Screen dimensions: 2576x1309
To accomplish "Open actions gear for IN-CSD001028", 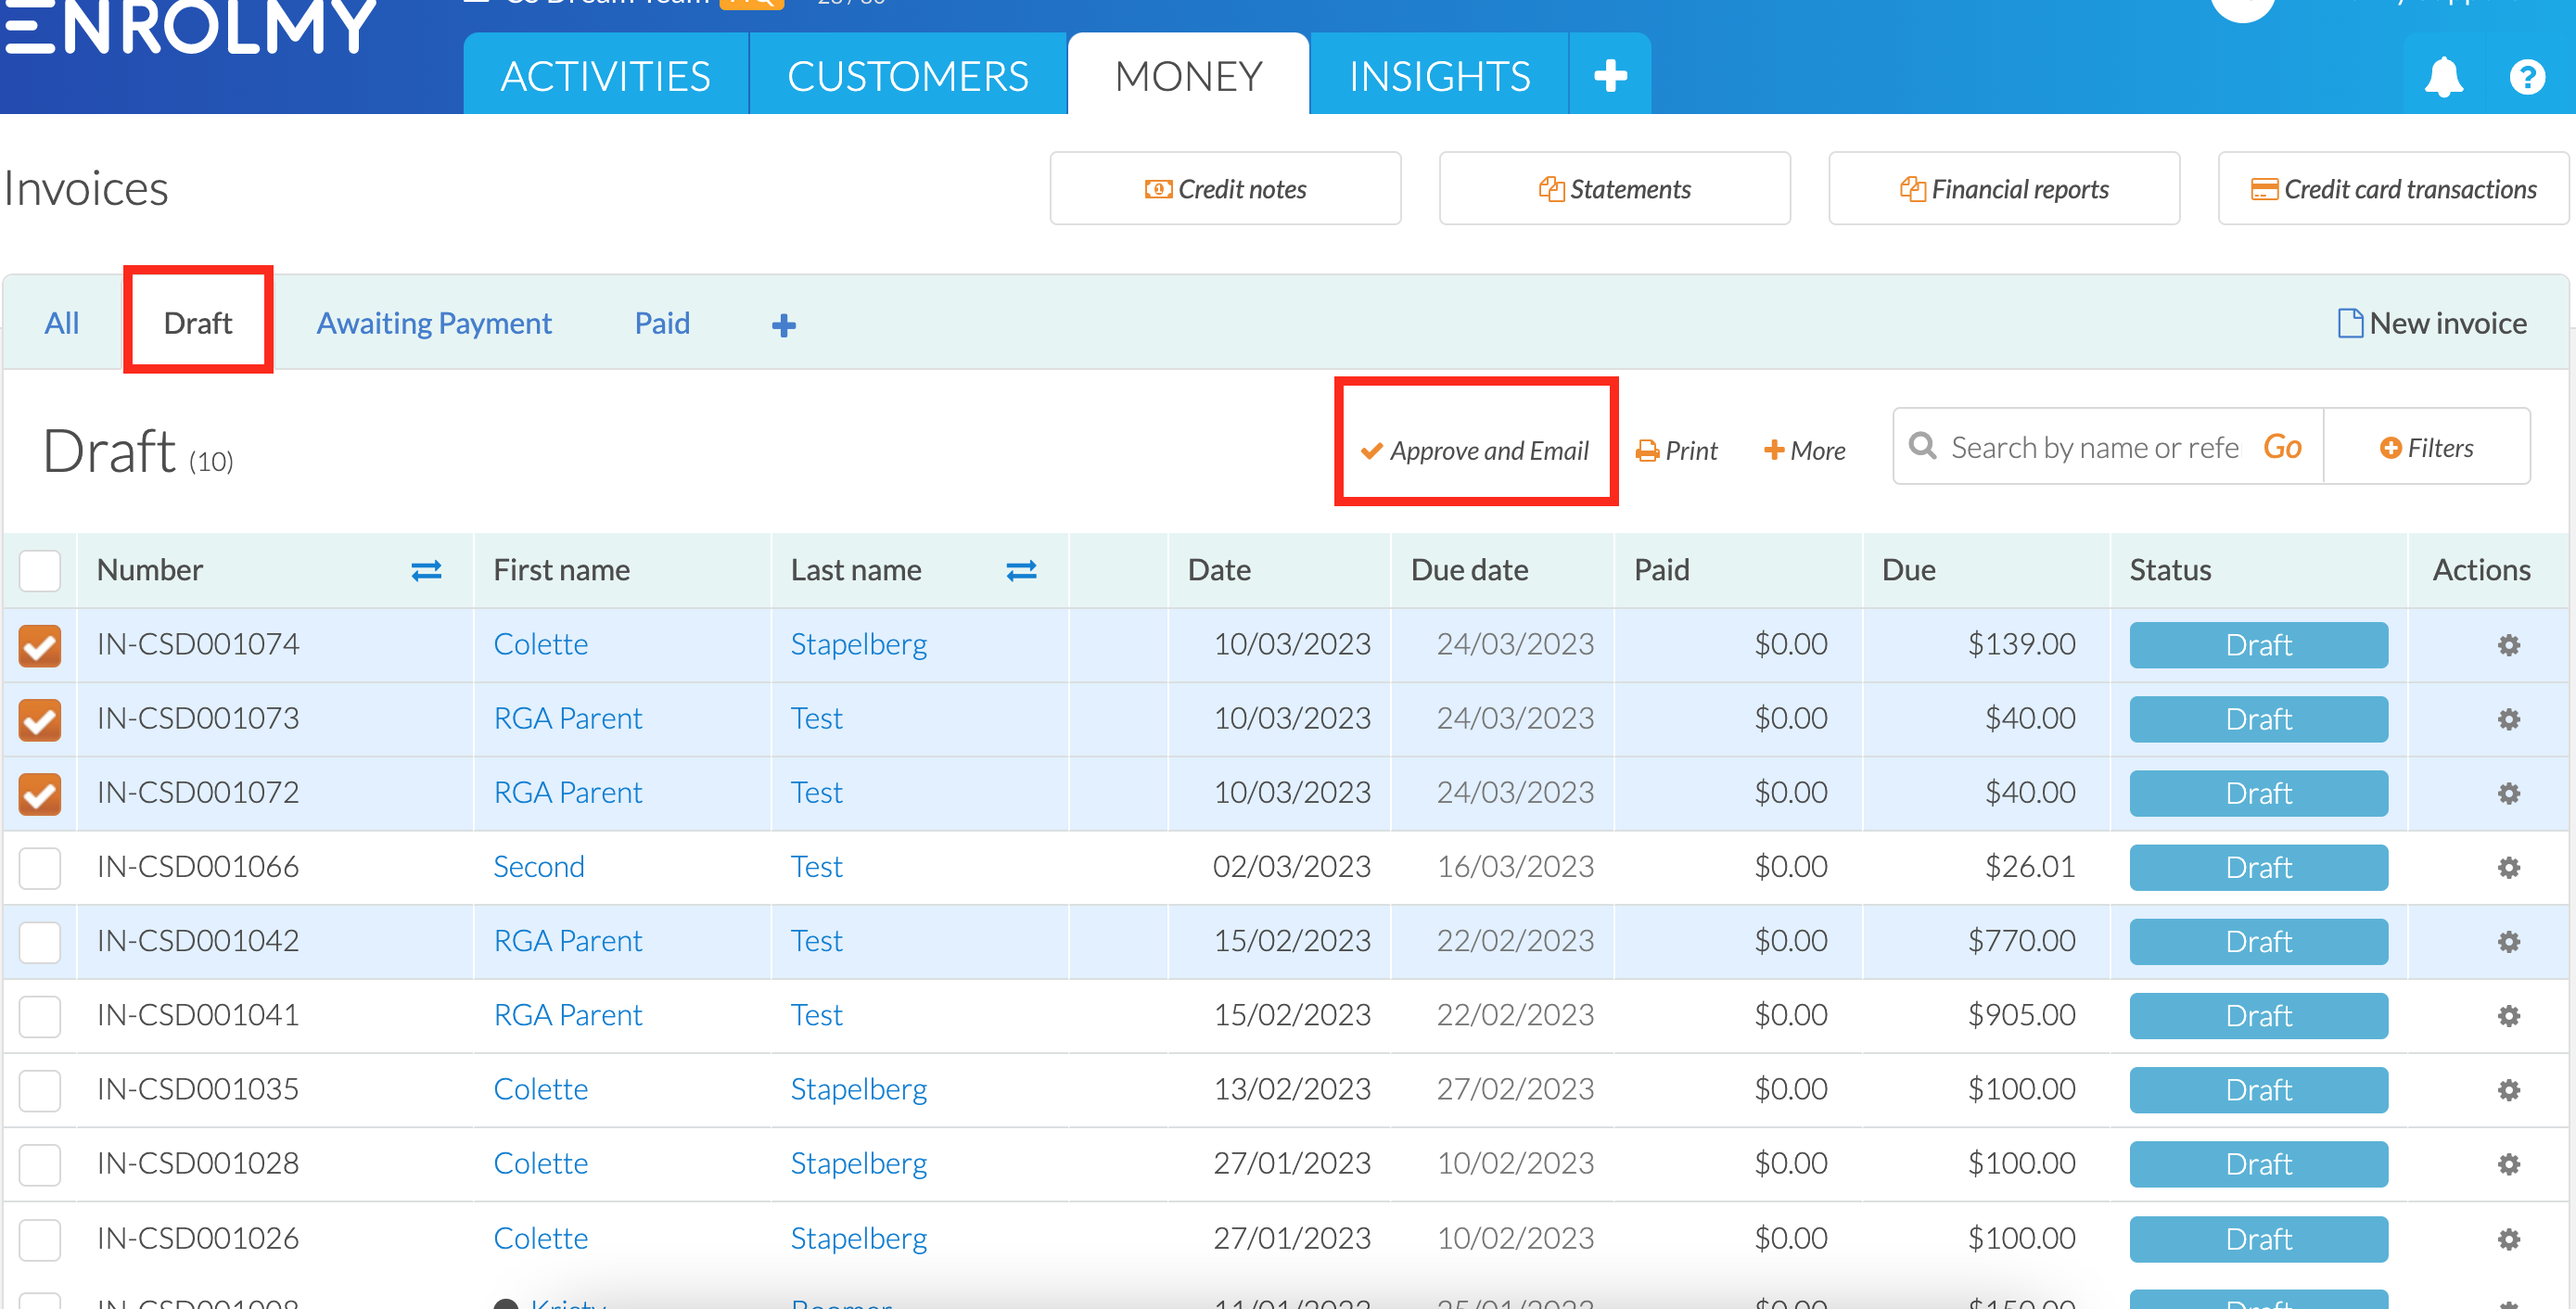I will pyautogui.click(x=2508, y=1164).
